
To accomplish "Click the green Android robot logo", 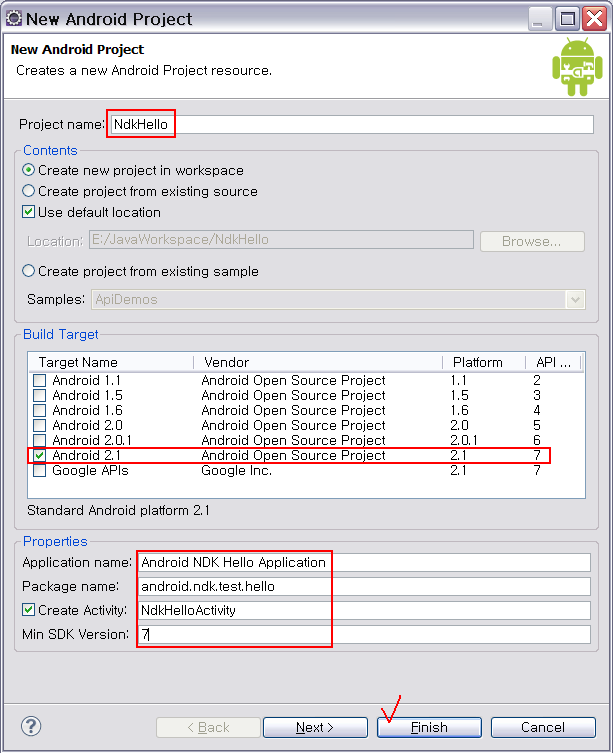I will click(577, 67).
